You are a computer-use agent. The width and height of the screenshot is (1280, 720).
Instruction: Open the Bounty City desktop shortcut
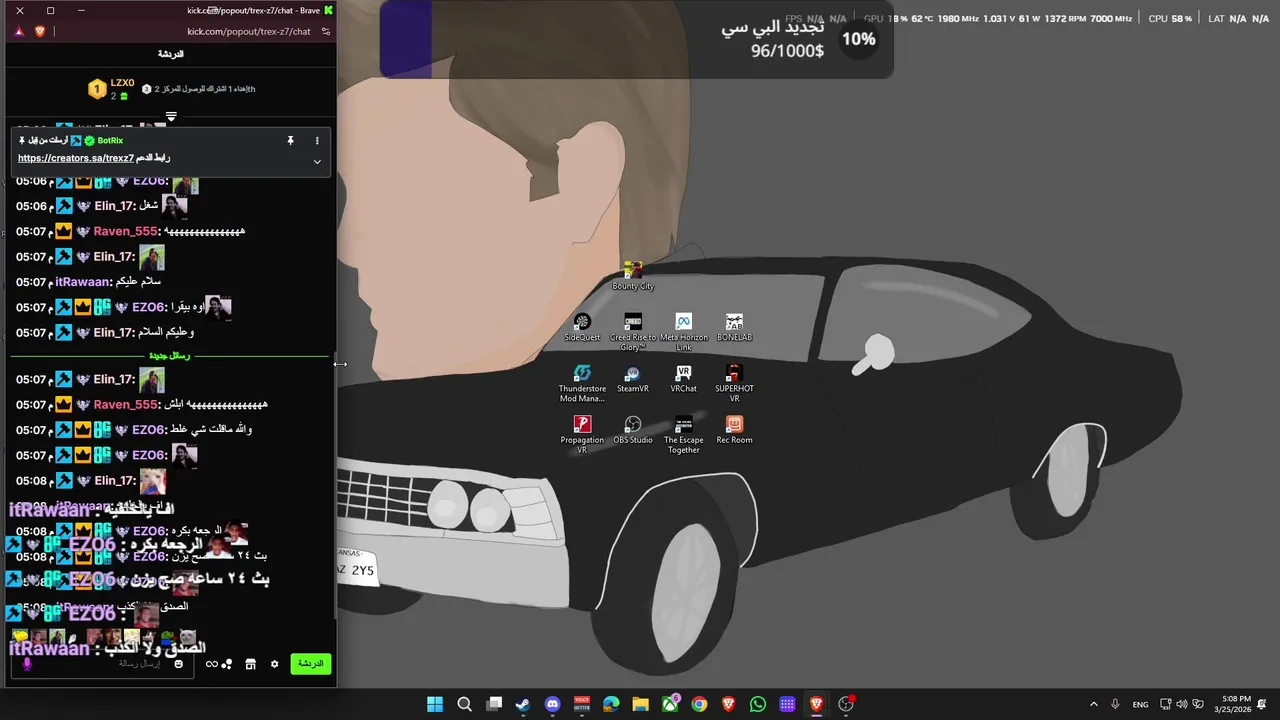tap(633, 276)
